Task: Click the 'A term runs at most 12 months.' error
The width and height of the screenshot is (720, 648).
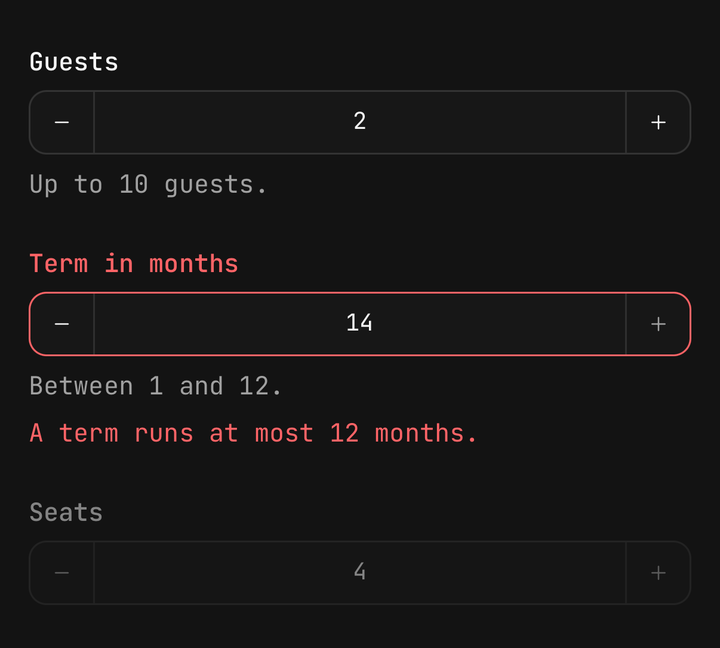Action: [x=253, y=433]
